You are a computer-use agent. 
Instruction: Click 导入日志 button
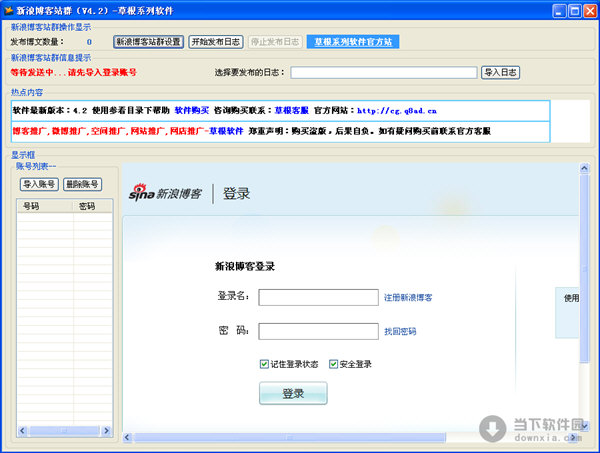click(x=500, y=72)
